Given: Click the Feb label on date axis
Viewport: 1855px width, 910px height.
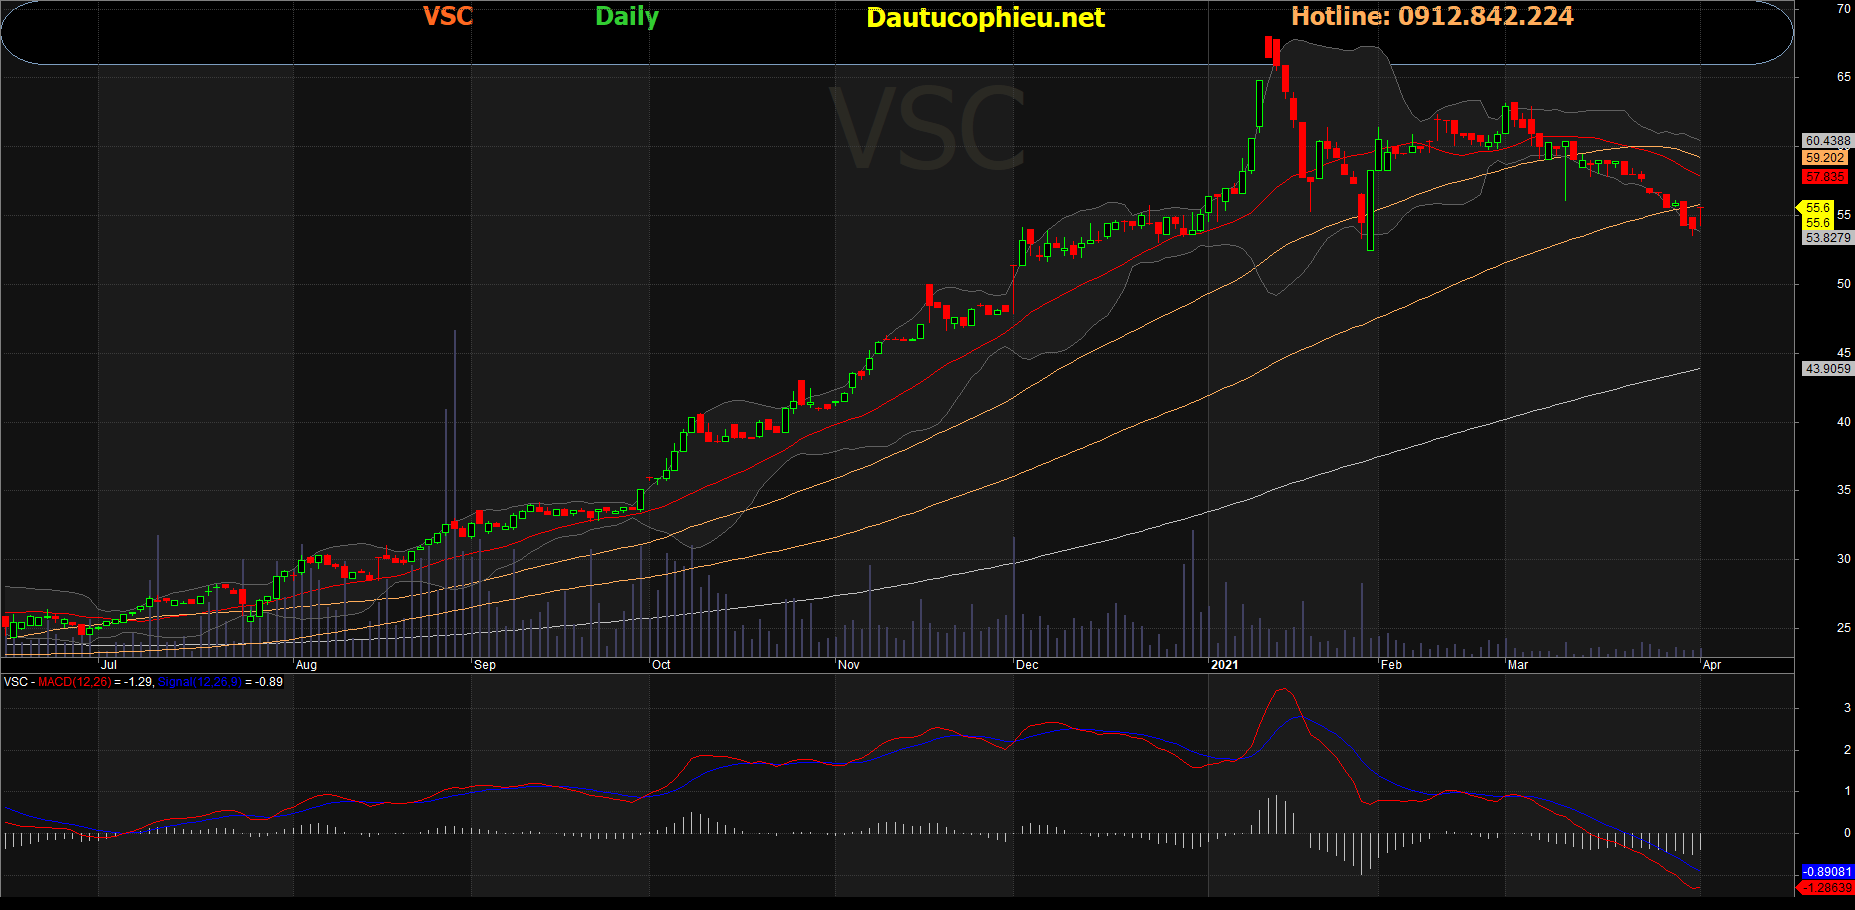Looking at the screenshot, I should (x=1391, y=665).
